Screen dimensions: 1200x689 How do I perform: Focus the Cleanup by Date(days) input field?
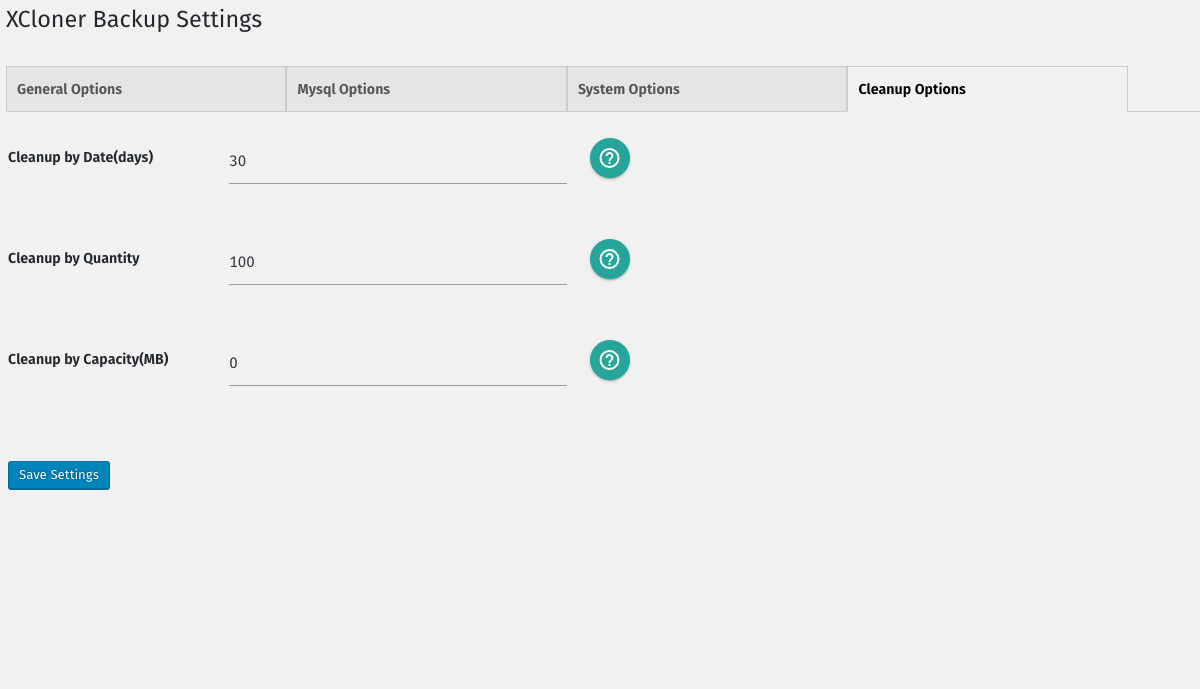[398, 161]
